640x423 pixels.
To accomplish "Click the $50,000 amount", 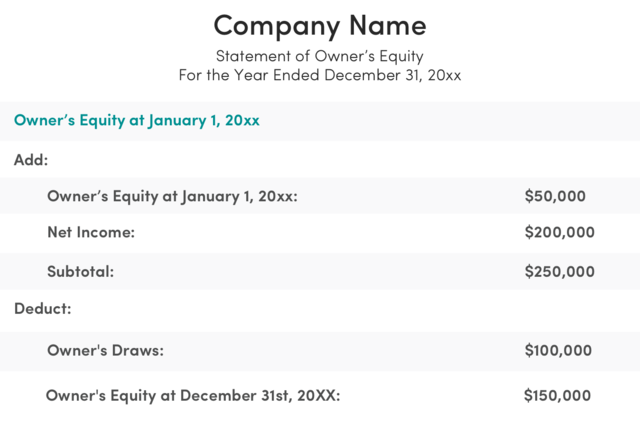I will [x=555, y=196].
